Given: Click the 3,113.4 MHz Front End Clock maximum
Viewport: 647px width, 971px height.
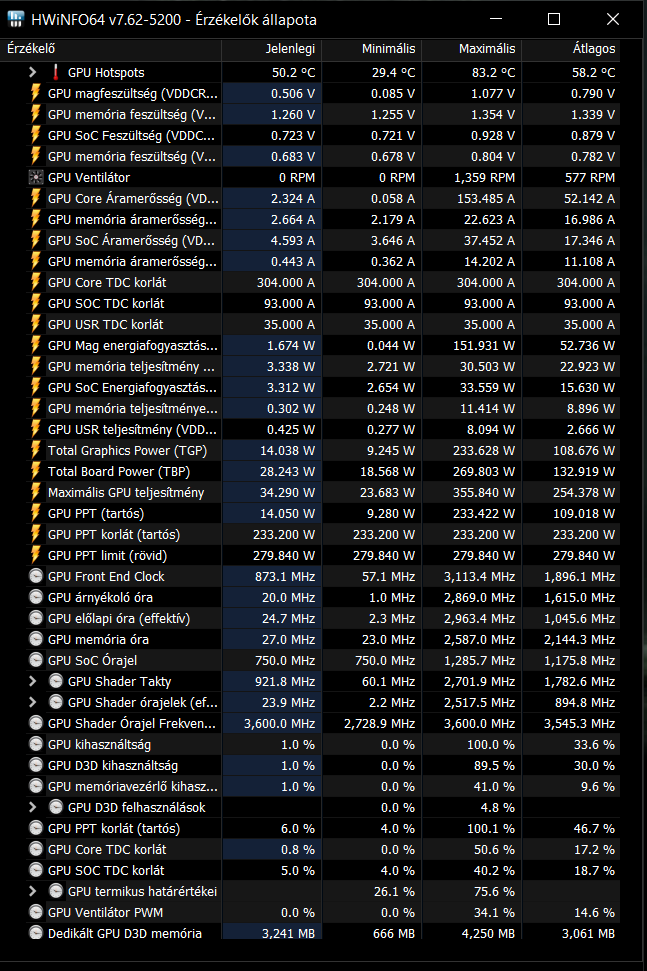Looking at the screenshot, I should pos(479,577).
